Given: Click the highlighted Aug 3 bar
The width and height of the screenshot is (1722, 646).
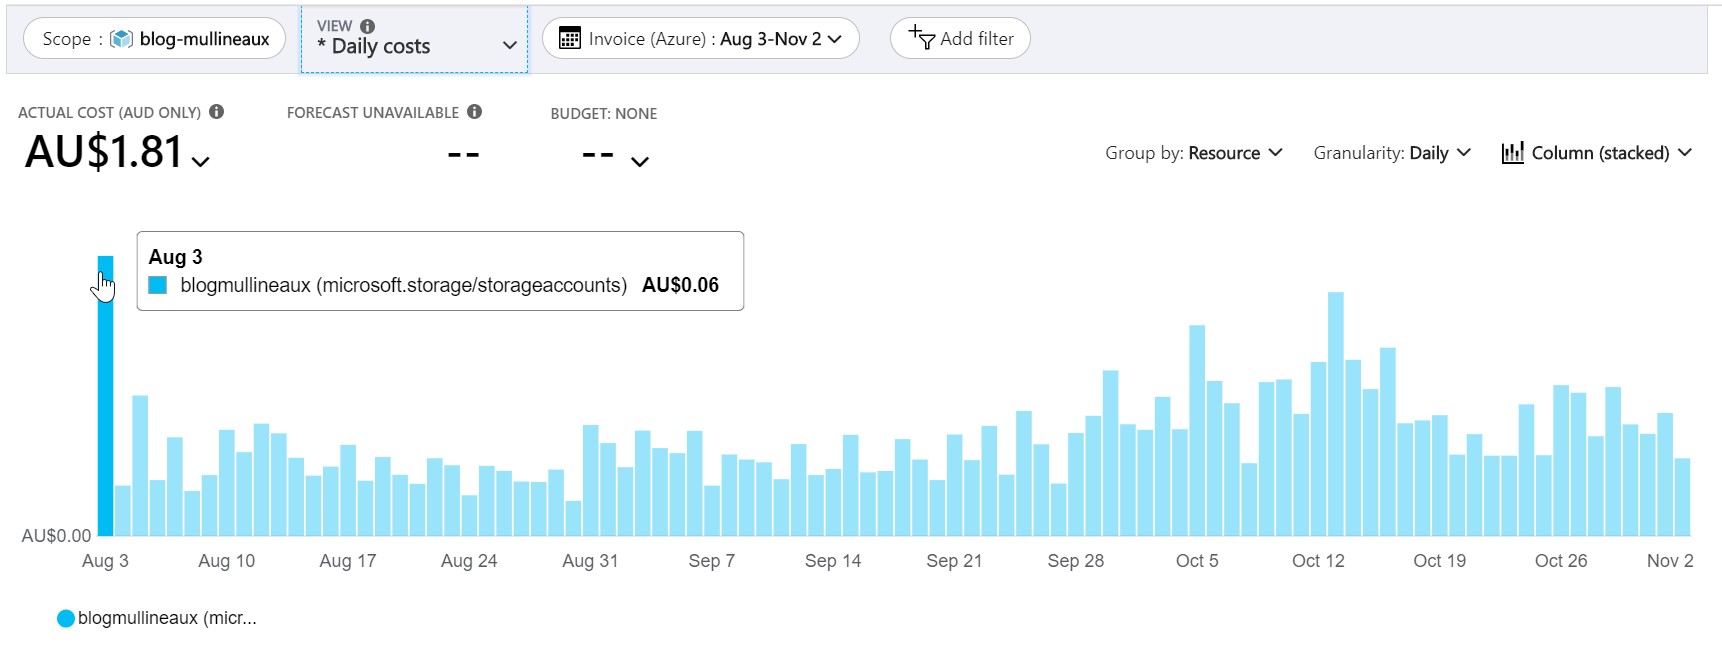Looking at the screenshot, I should click(x=105, y=400).
